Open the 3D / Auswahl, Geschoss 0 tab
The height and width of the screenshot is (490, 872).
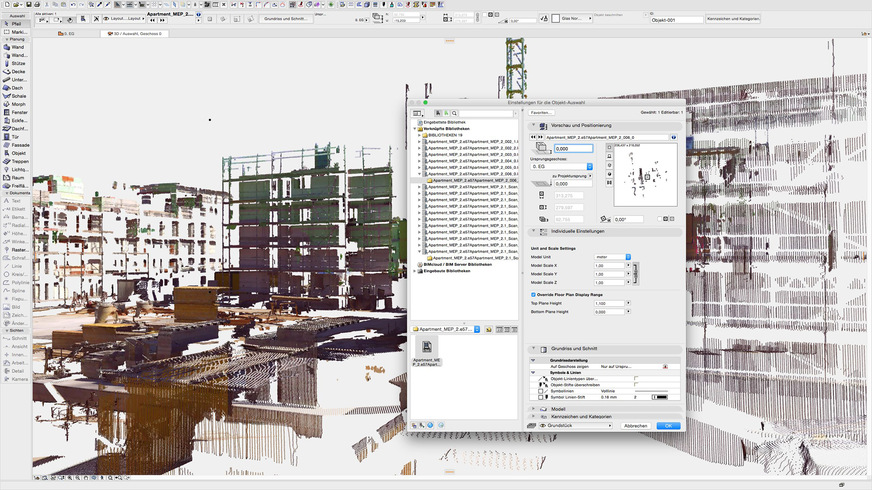click(x=135, y=33)
